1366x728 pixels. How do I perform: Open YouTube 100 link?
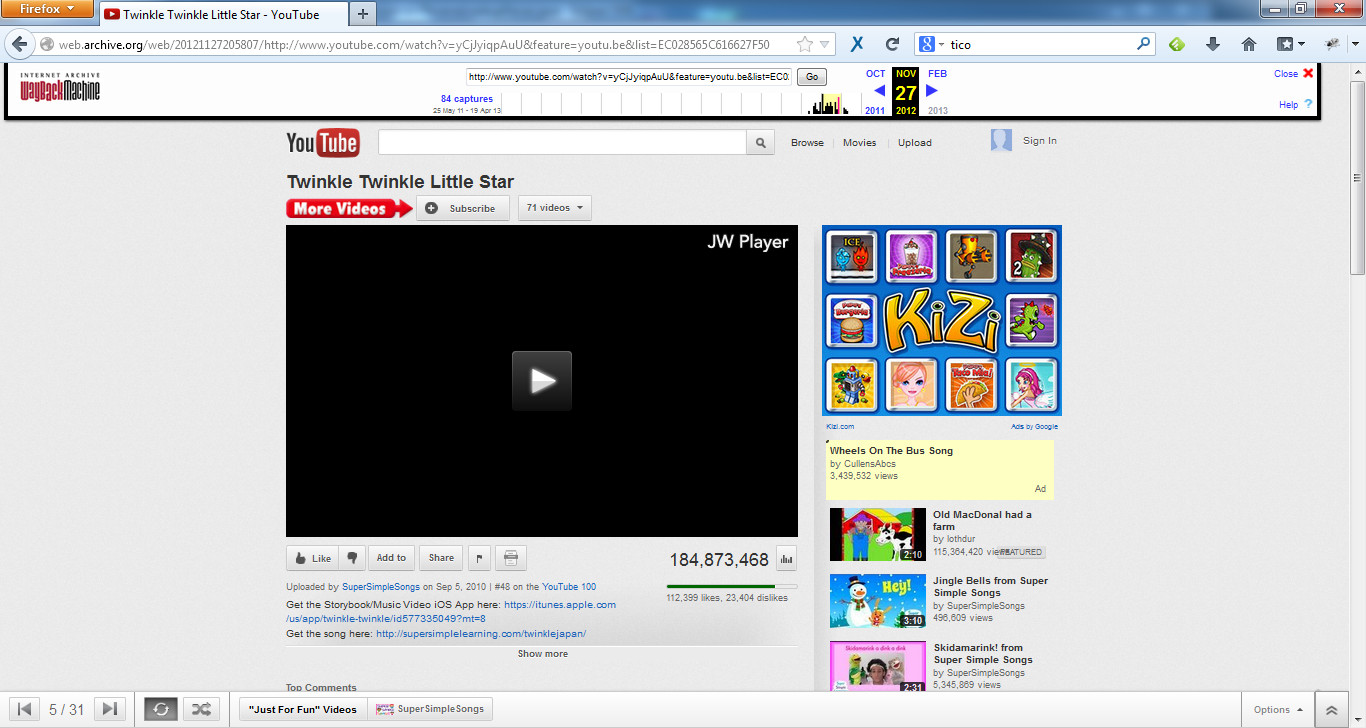pos(569,587)
